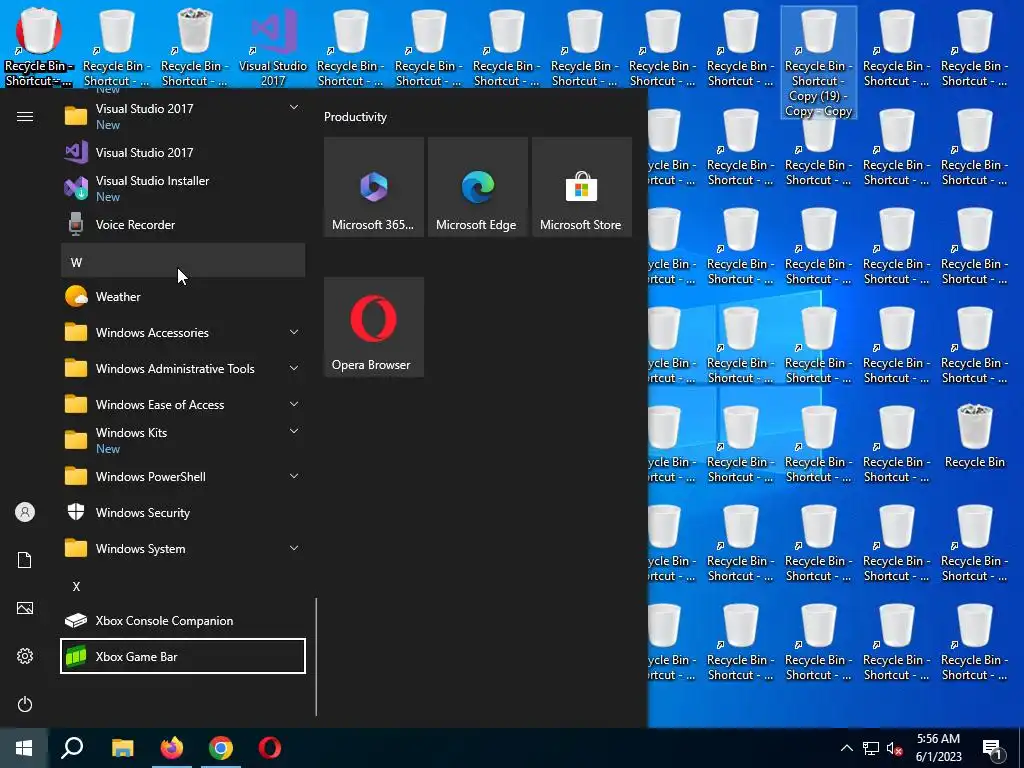Launch Visual Studio Installer
The image size is (1024, 768).
[183, 188]
